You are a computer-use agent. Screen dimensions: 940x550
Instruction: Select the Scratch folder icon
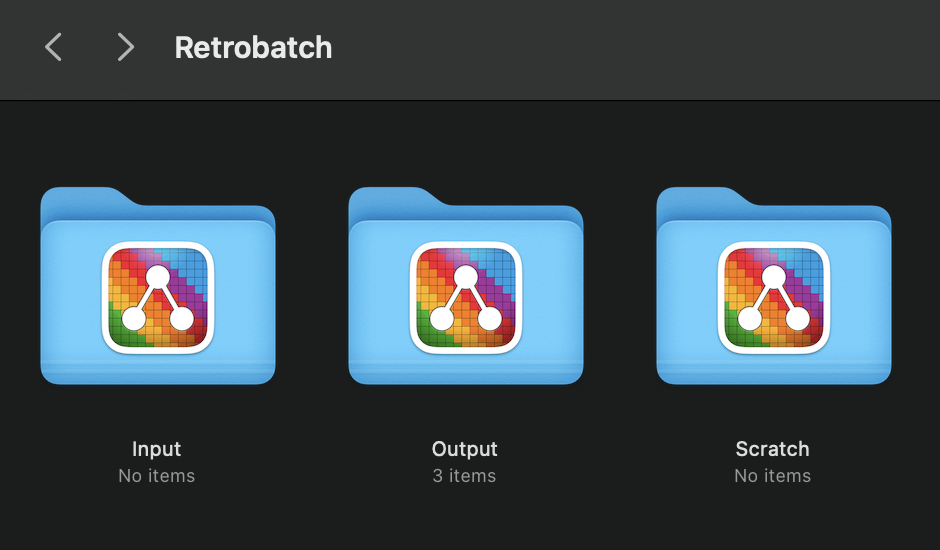tap(774, 285)
